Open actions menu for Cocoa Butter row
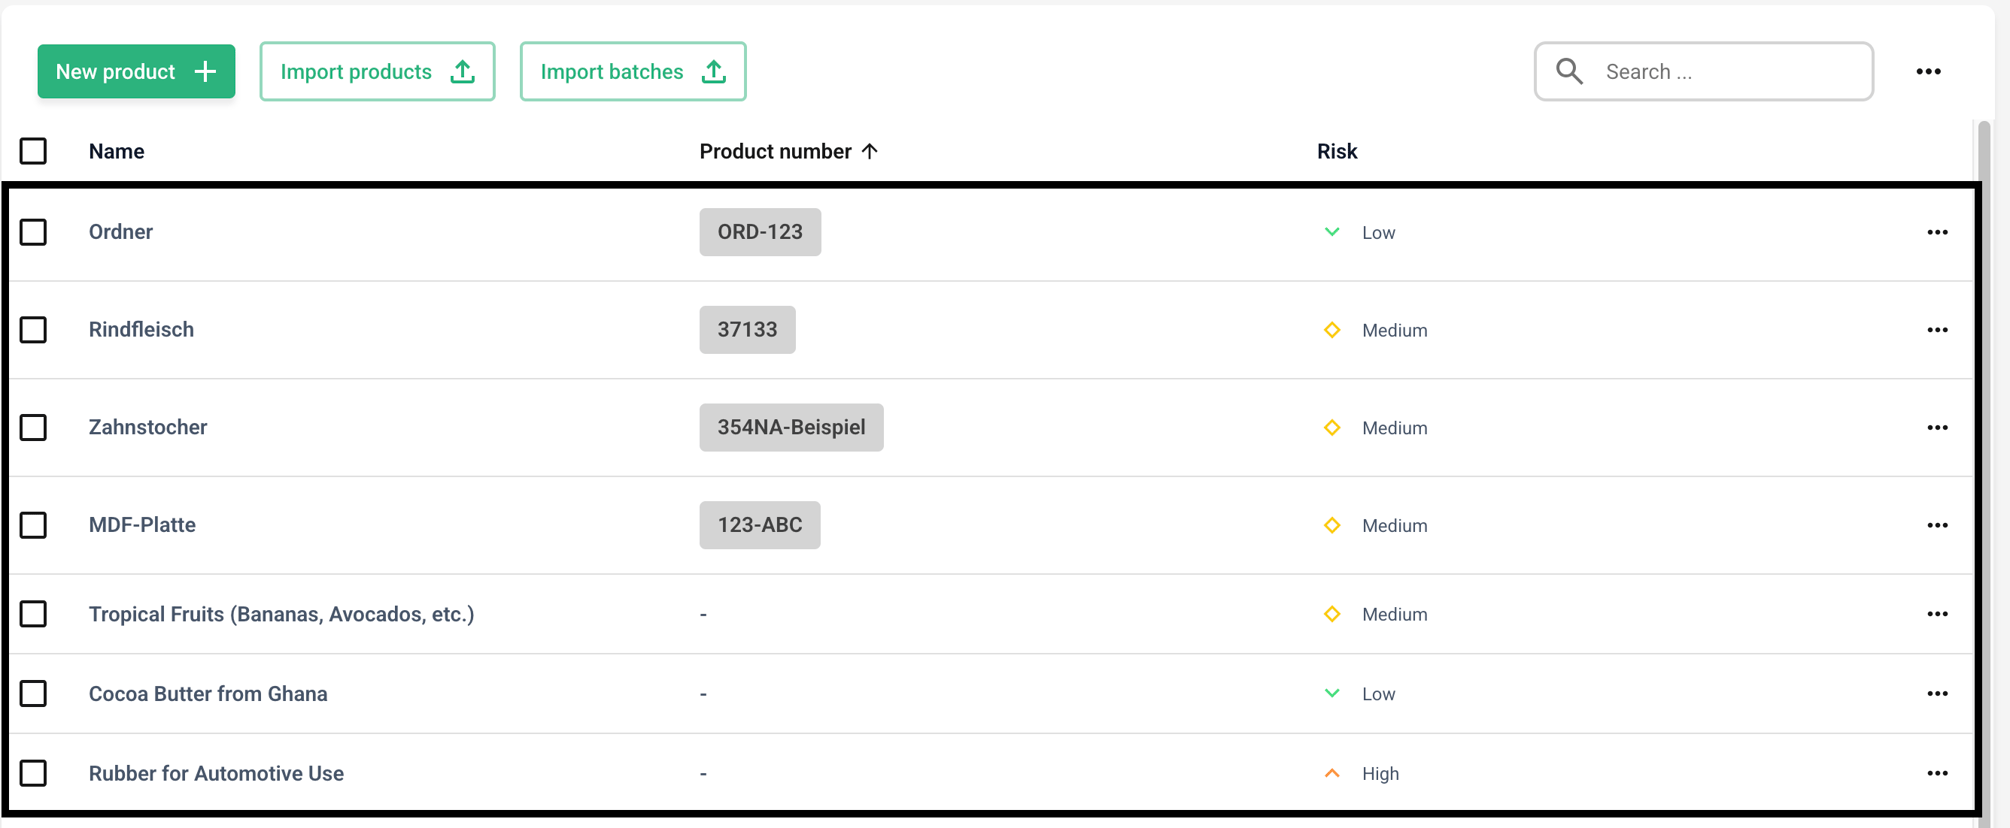Viewport: 2010px width, 828px height. click(x=1937, y=694)
